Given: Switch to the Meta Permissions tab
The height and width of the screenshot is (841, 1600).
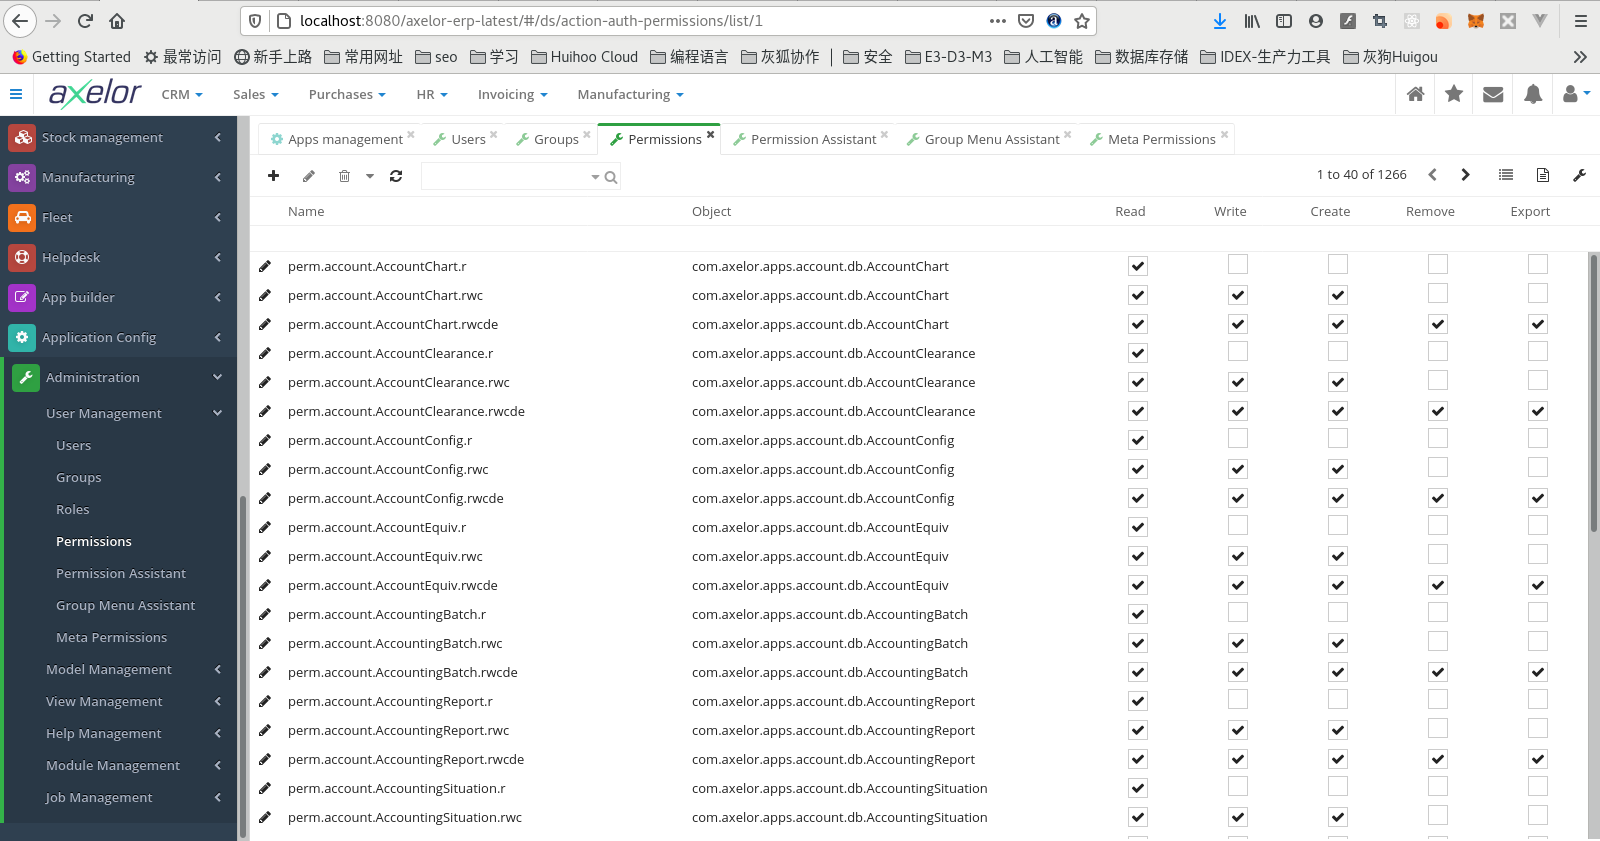Looking at the screenshot, I should click(1161, 139).
